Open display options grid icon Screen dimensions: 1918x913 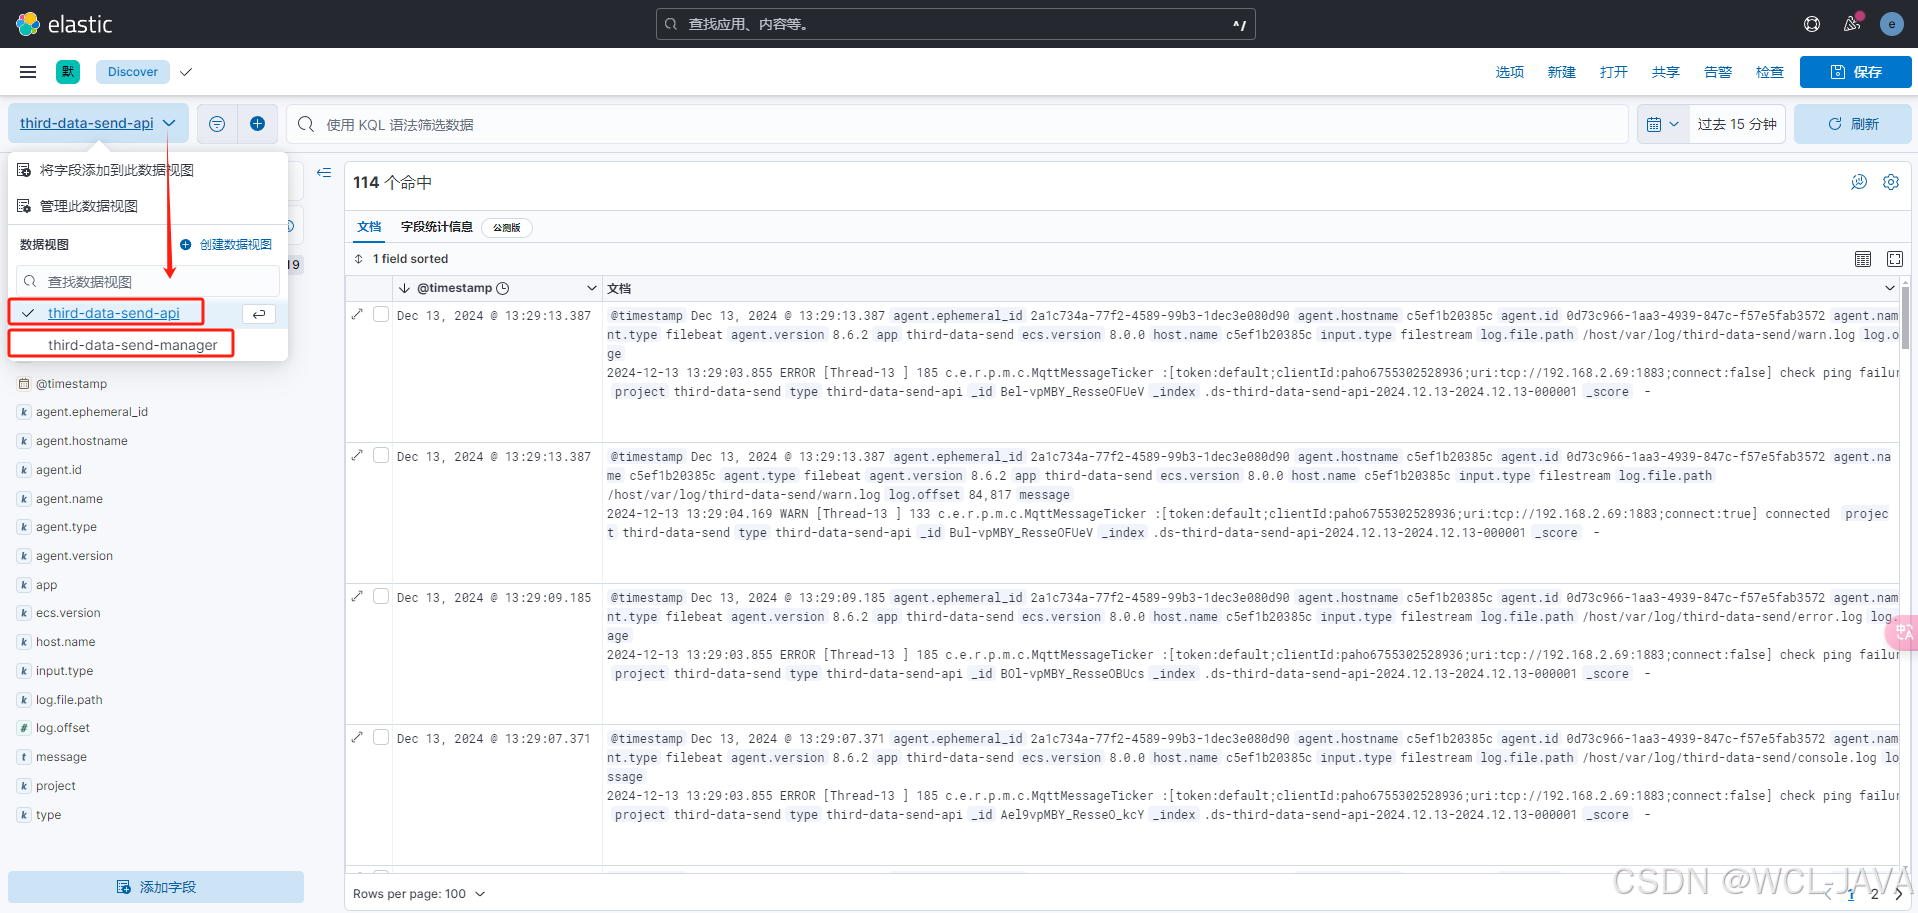(x=1863, y=259)
